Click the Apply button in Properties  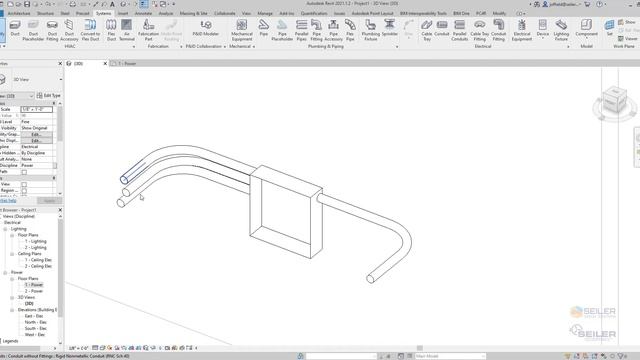pyautogui.click(x=49, y=200)
